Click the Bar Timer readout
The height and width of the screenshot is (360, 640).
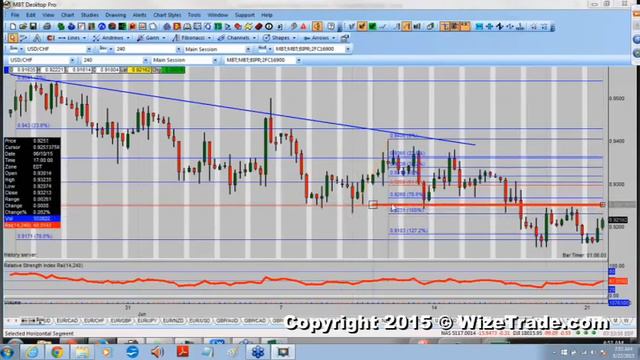(x=584, y=255)
